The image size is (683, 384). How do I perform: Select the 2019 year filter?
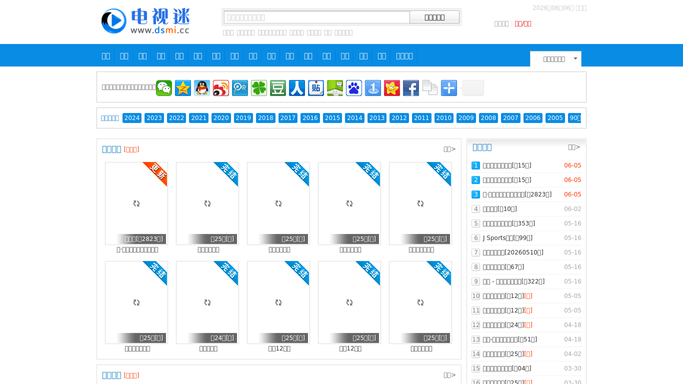coord(243,118)
